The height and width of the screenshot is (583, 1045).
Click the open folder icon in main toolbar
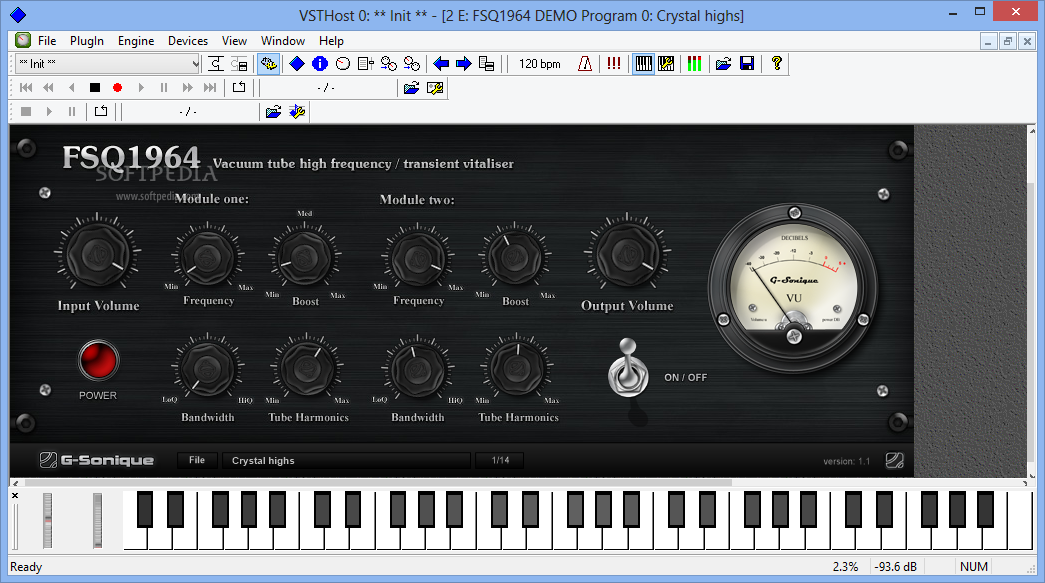tap(723, 64)
